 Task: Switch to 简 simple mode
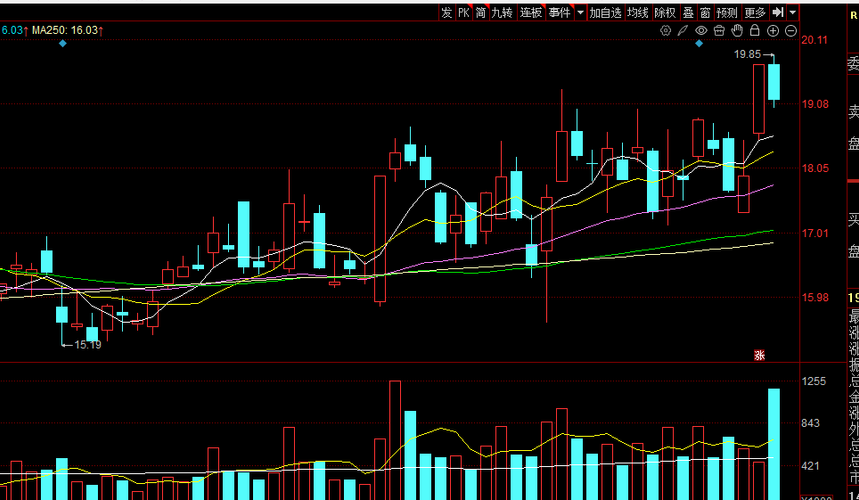[x=481, y=13]
